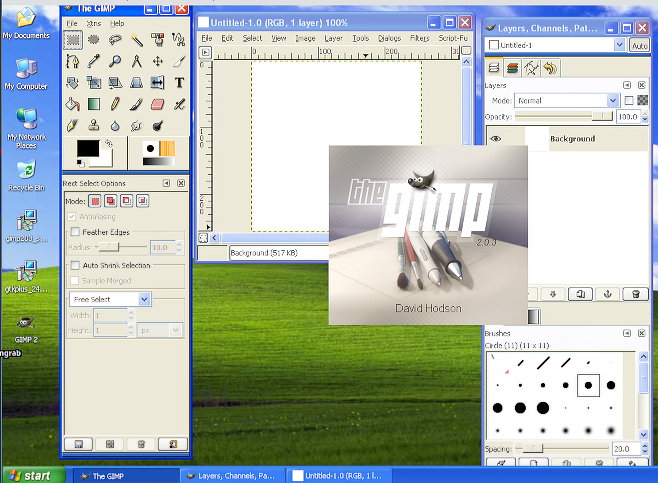Select the Scale tool
Image resolution: width=658 pixels, height=483 pixels.
[94, 83]
